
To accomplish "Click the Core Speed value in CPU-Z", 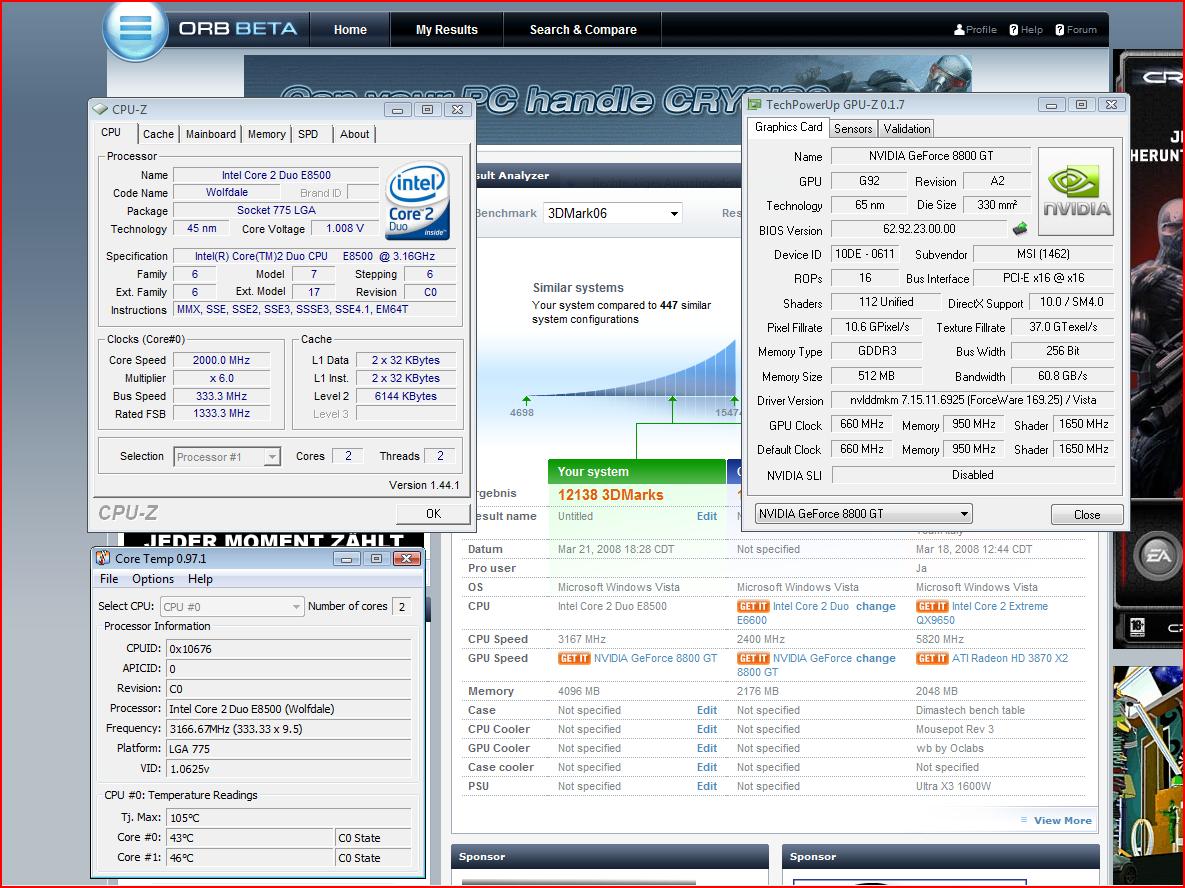I will 221,360.
